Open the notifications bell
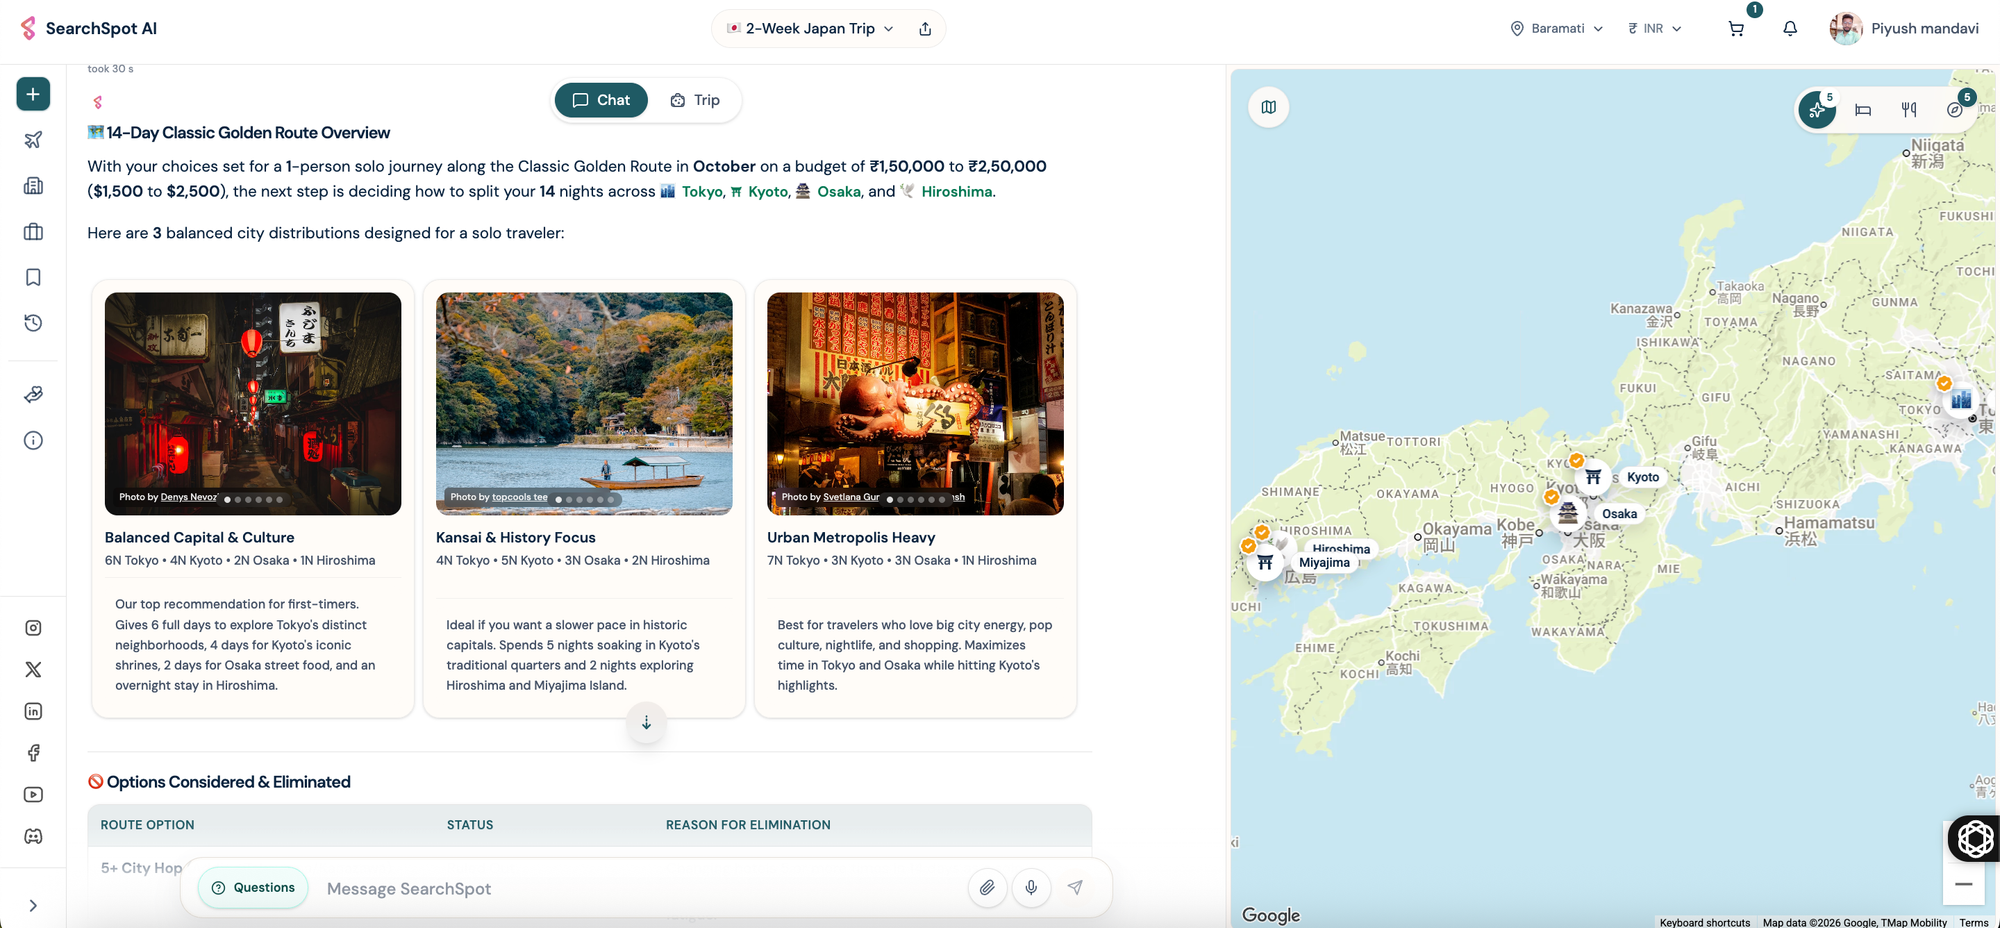The image size is (2000, 928). [1790, 29]
